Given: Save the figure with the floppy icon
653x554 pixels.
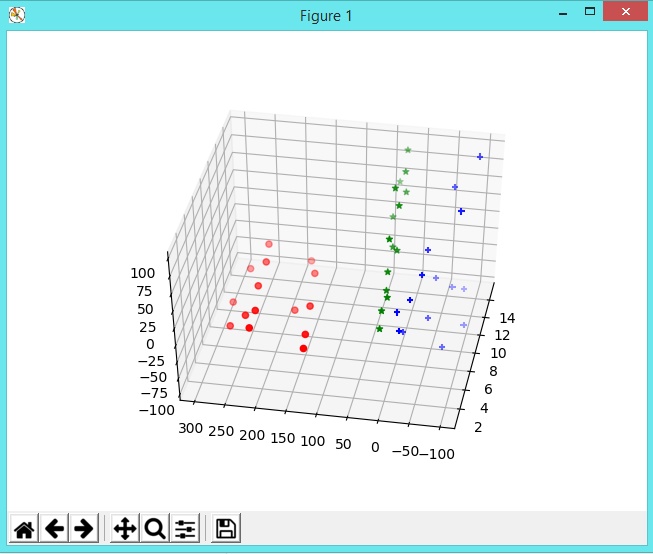Looking at the screenshot, I should (x=226, y=528).
